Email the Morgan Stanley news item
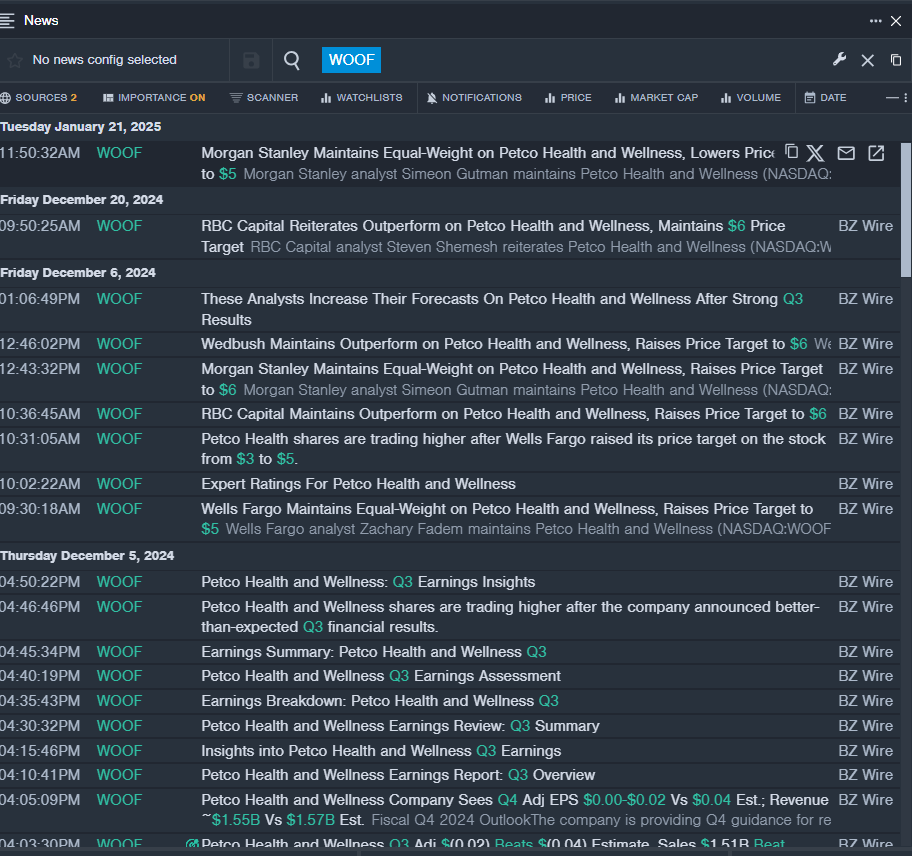Viewport: 912px width, 856px height. pyautogui.click(x=846, y=153)
